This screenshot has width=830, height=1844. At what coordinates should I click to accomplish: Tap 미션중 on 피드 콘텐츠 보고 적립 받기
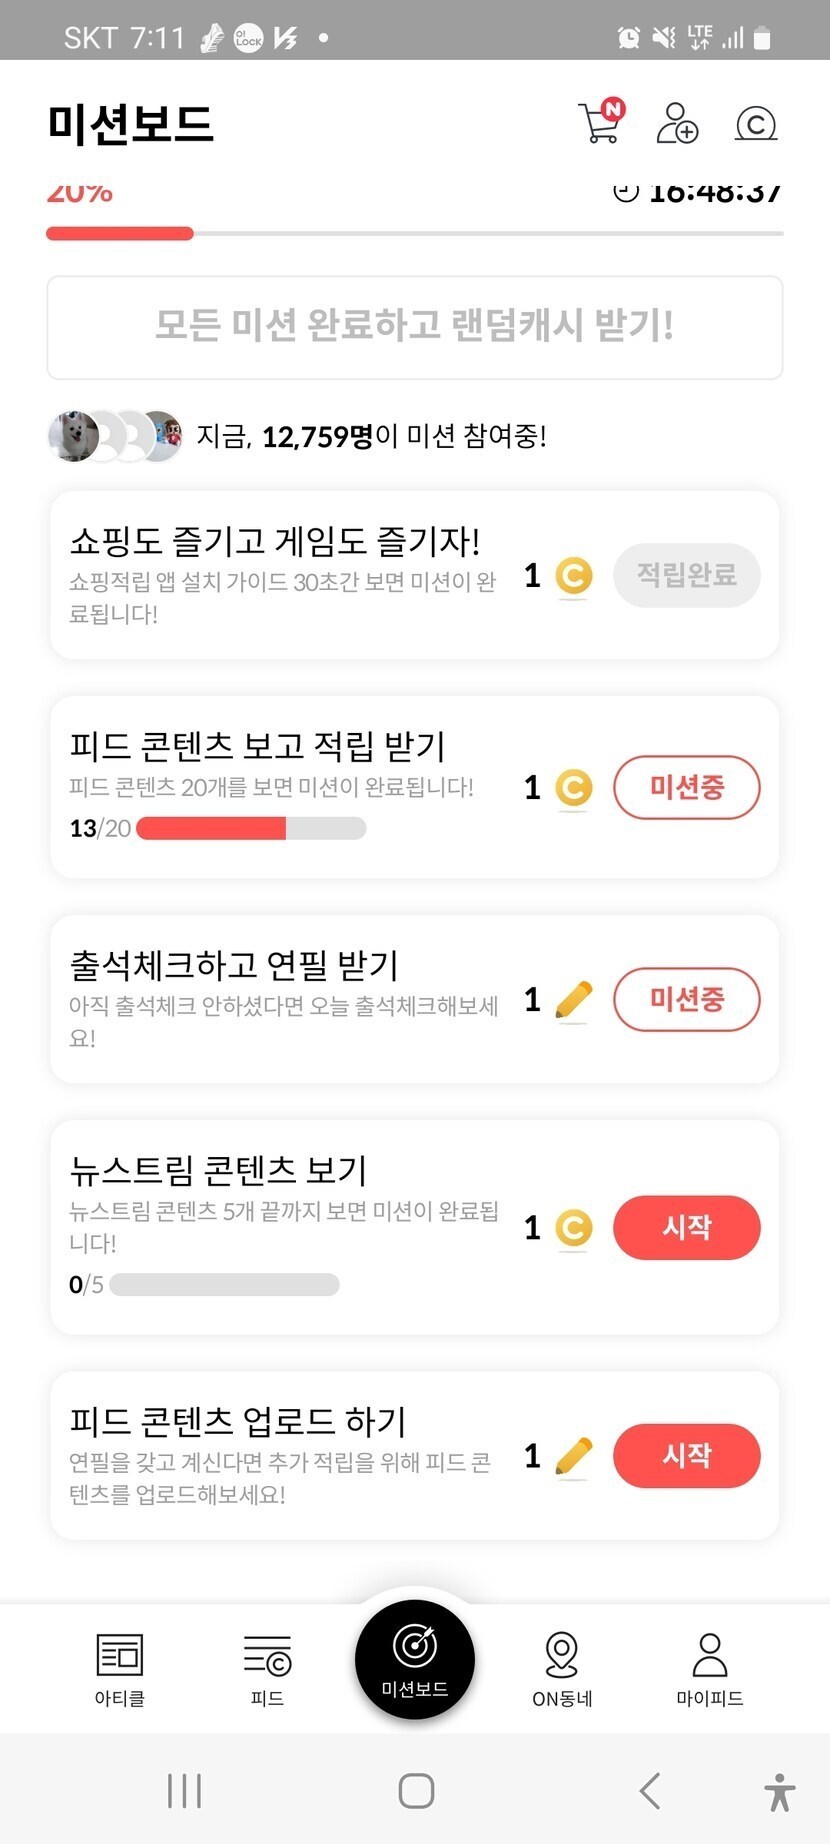coord(686,787)
